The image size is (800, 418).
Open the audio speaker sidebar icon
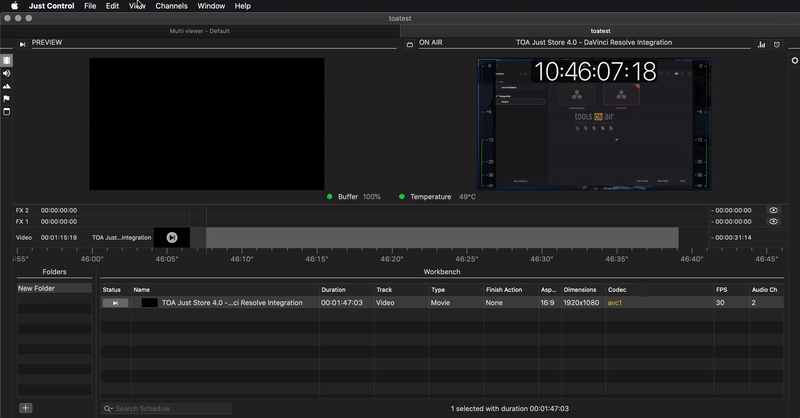tap(7, 73)
